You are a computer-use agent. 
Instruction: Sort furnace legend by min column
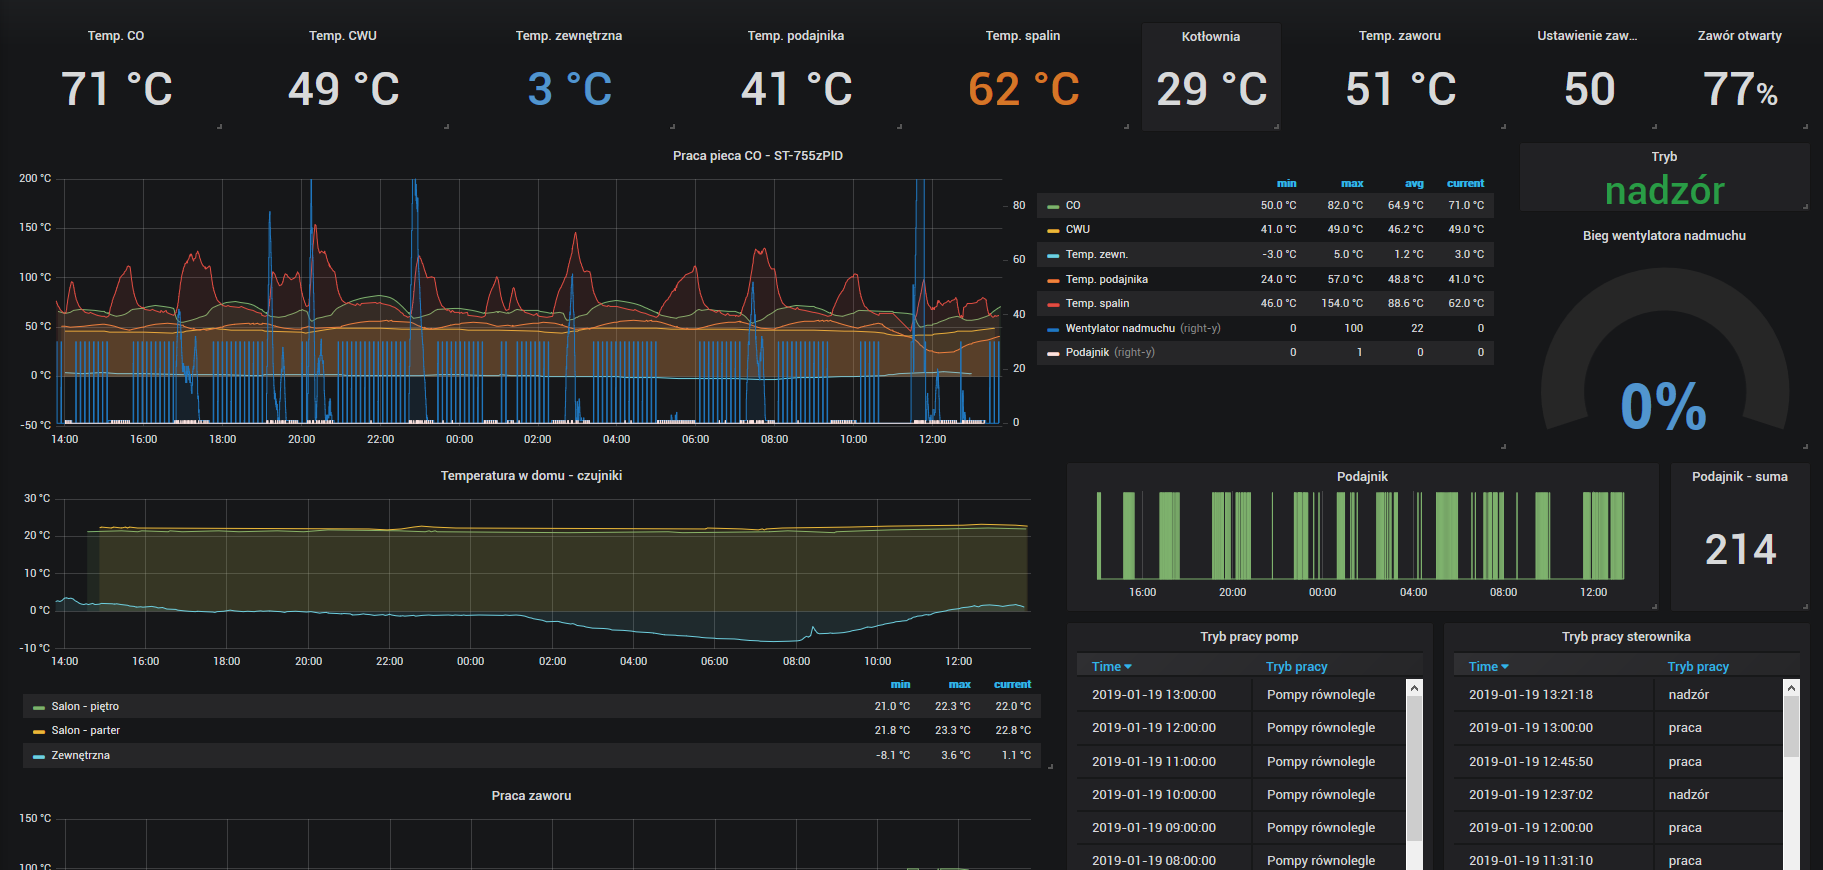pyautogui.click(x=1286, y=184)
